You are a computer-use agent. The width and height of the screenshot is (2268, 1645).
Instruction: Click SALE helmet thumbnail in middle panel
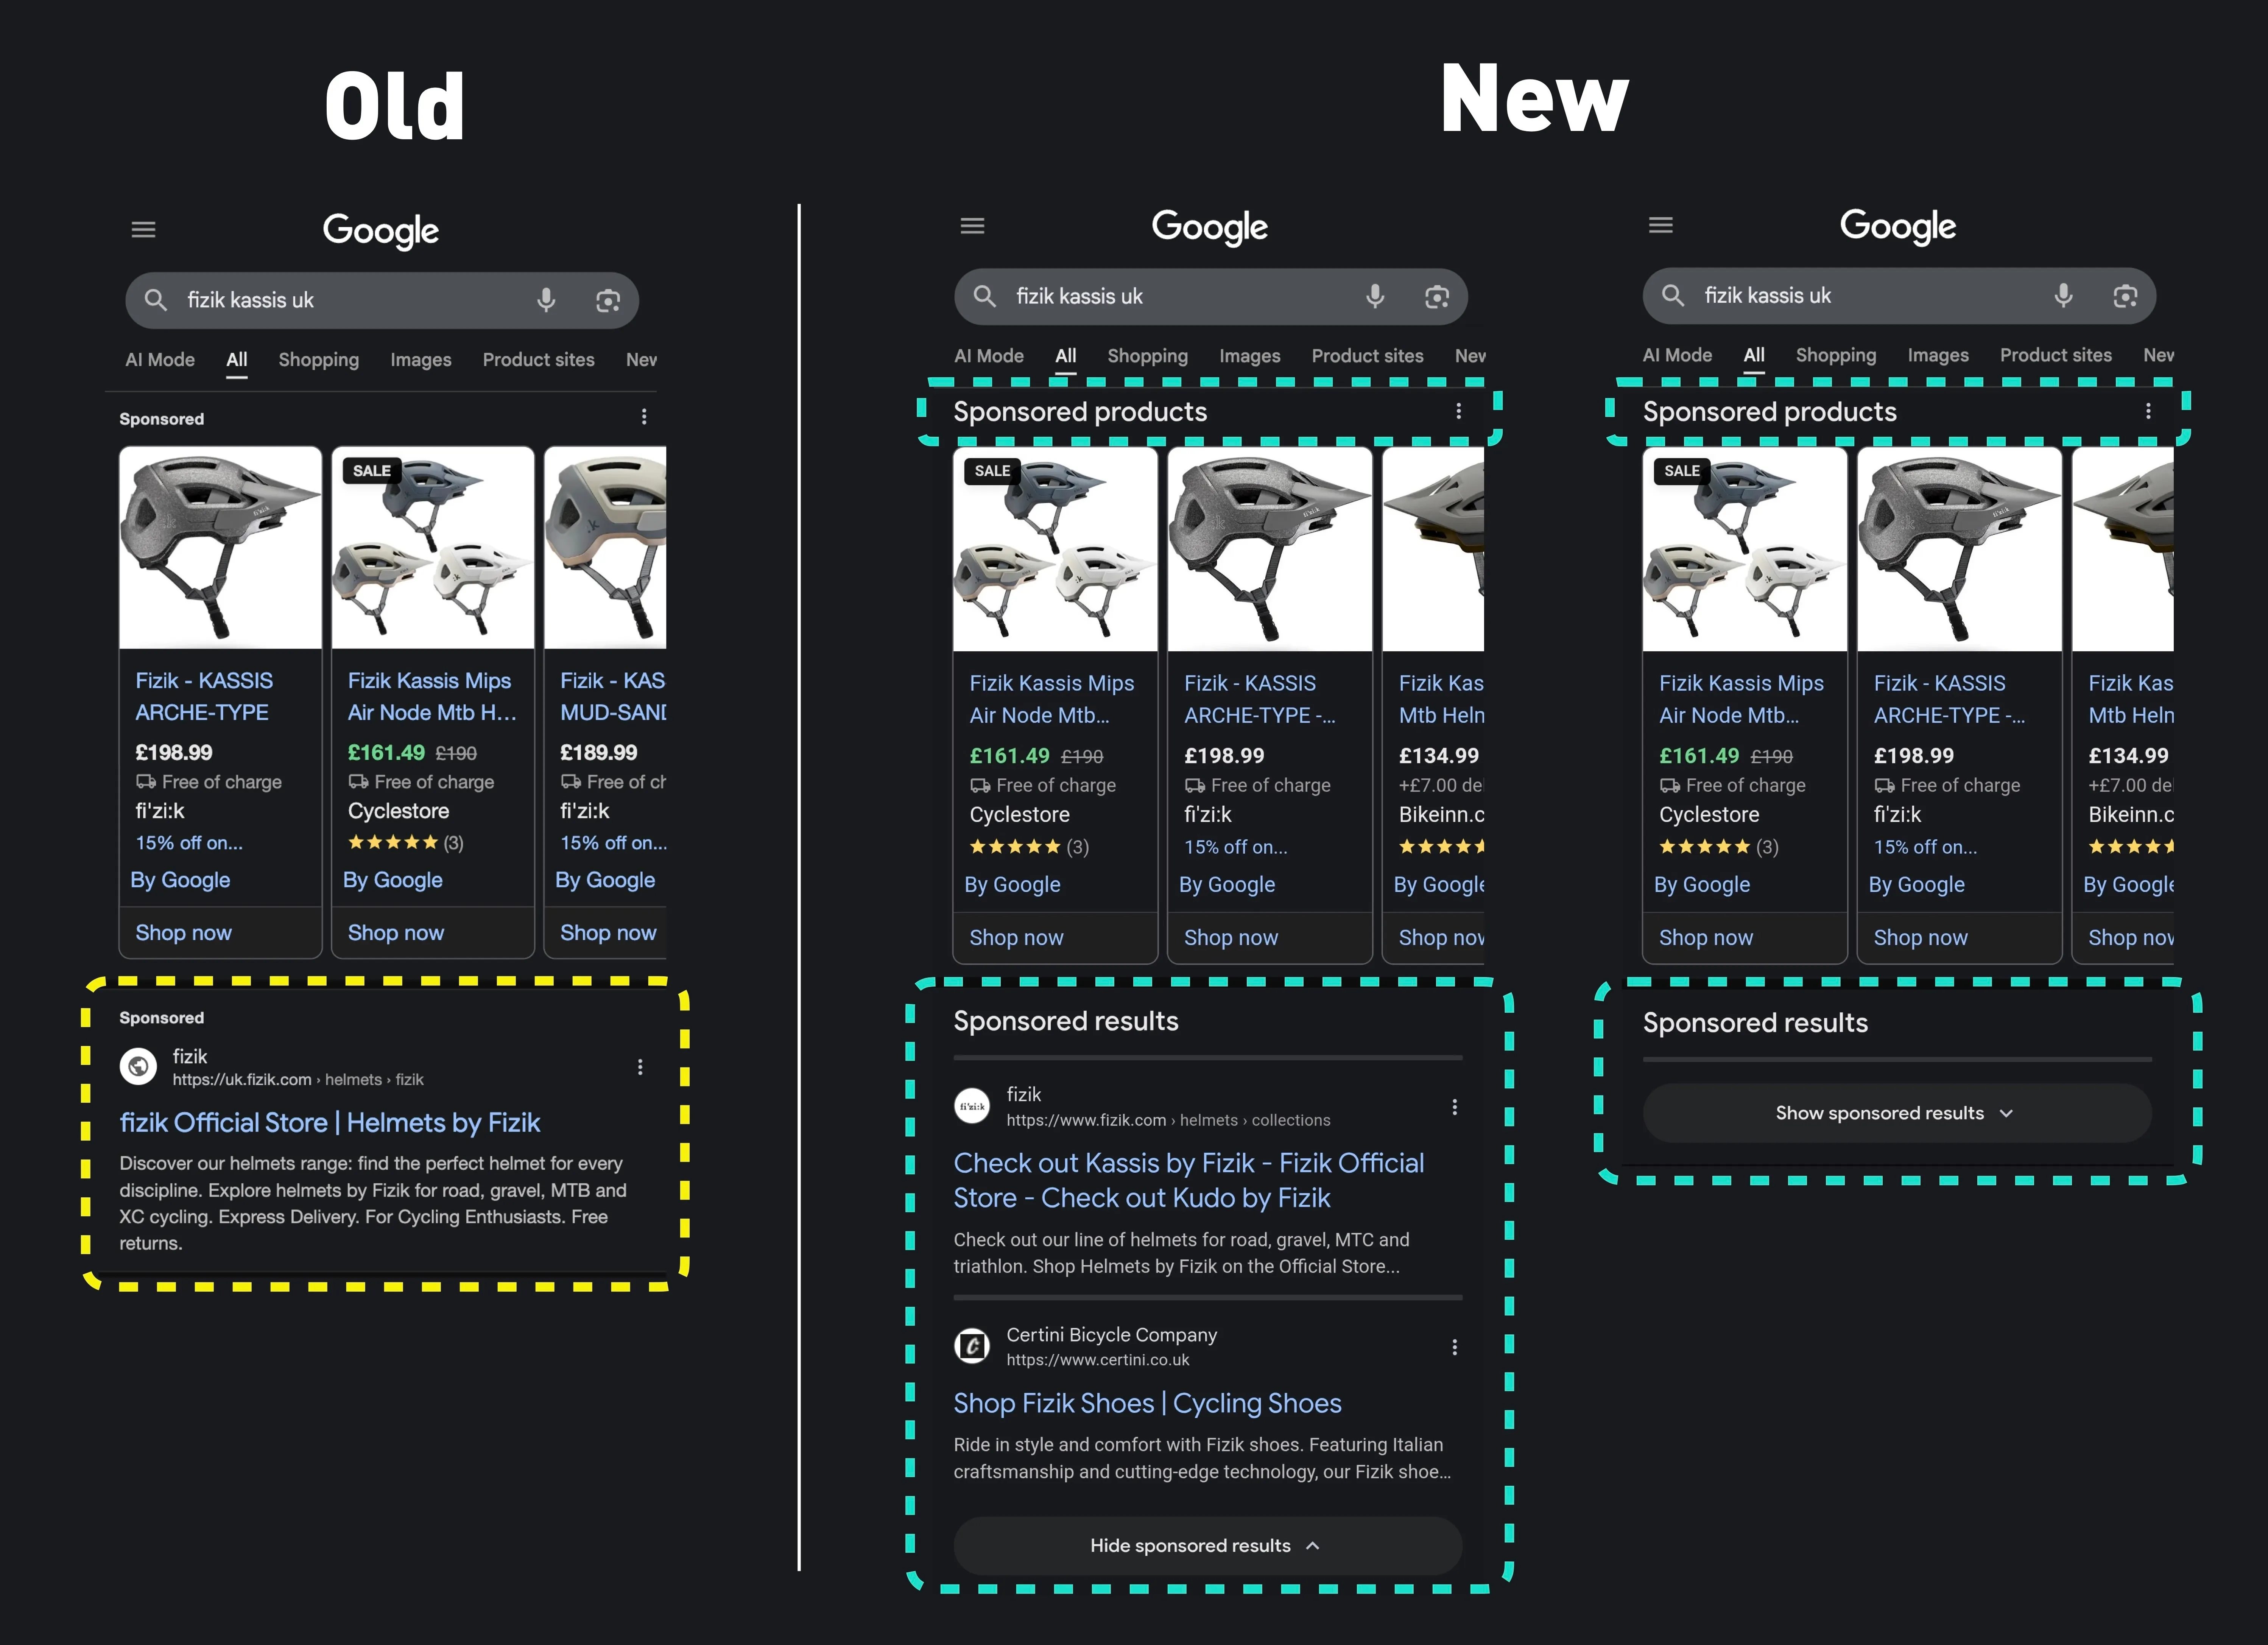pyautogui.click(x=1054, y=549)
